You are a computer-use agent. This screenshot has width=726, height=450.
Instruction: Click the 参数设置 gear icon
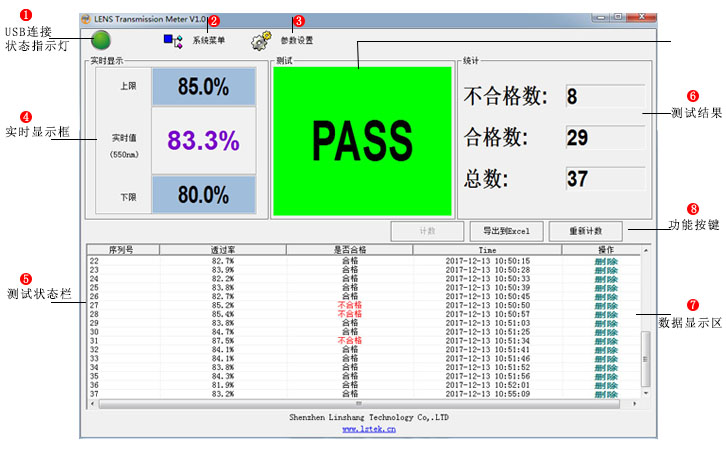coord(262,41)
